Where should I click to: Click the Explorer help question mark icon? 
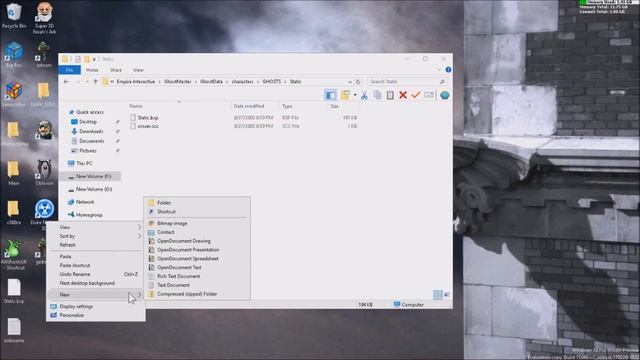tap(448, 70)
